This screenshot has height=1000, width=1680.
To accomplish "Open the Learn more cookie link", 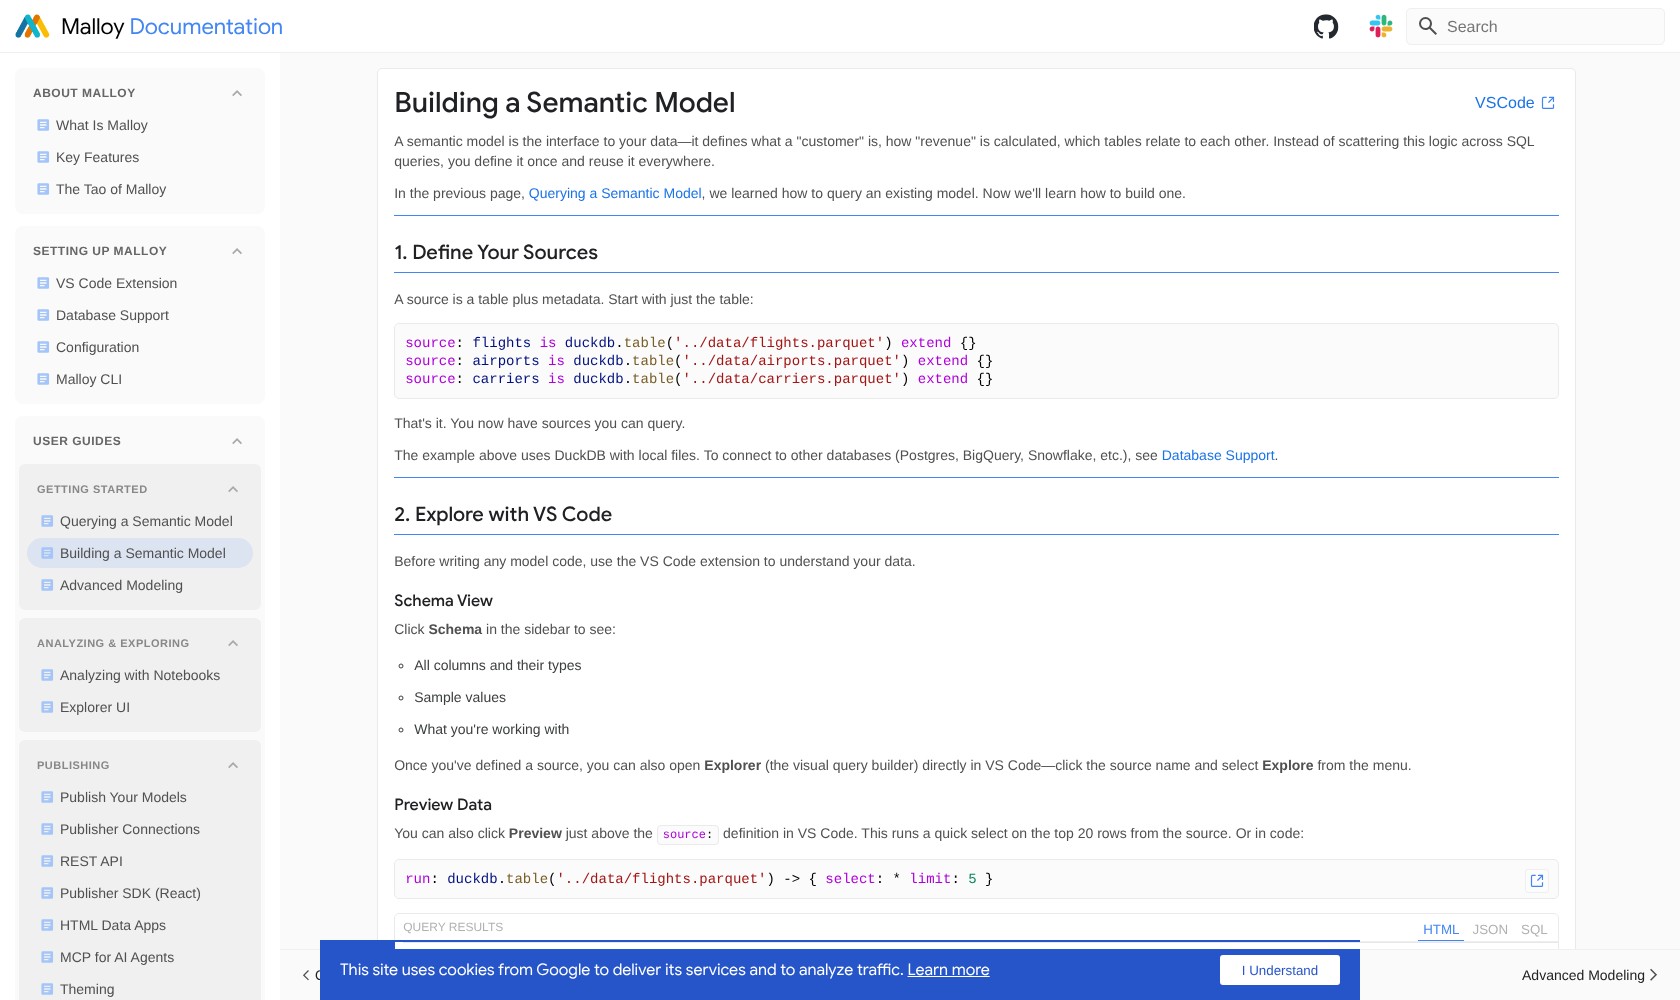I will (x=948, y=970).
